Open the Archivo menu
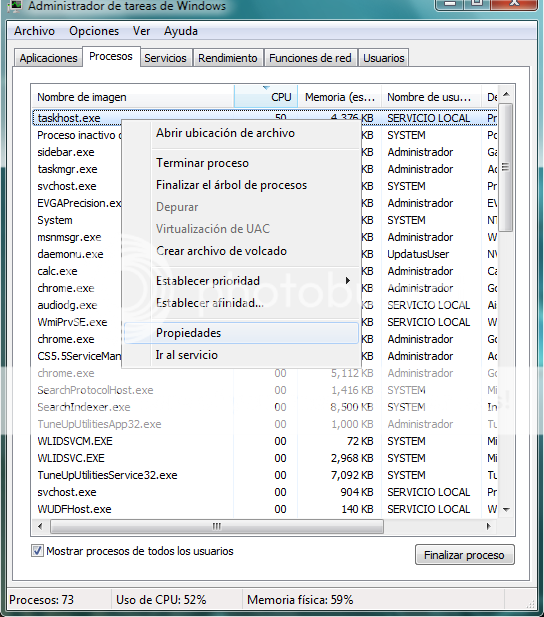The image size is (544, 617). click(x=34, y=31)
